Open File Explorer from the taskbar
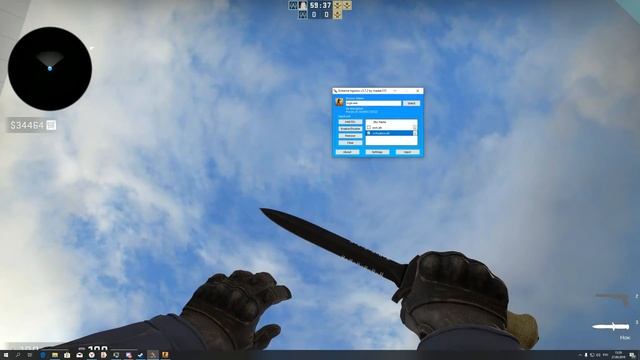The height and width of the screenshot is (360, 640). tap(55, 355)
